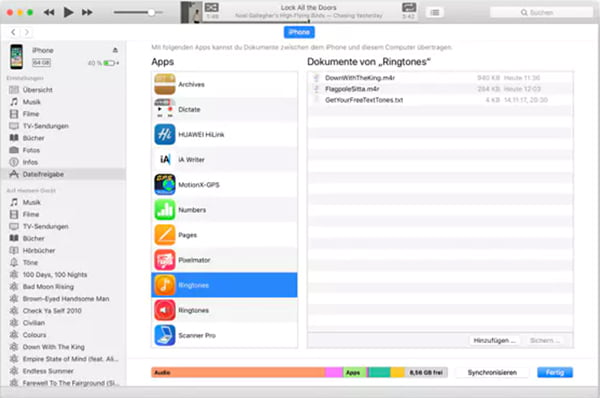
Task: Select the HUAWEI HiLink app icon
Action: pyautogui.click(x=165, y=134)
